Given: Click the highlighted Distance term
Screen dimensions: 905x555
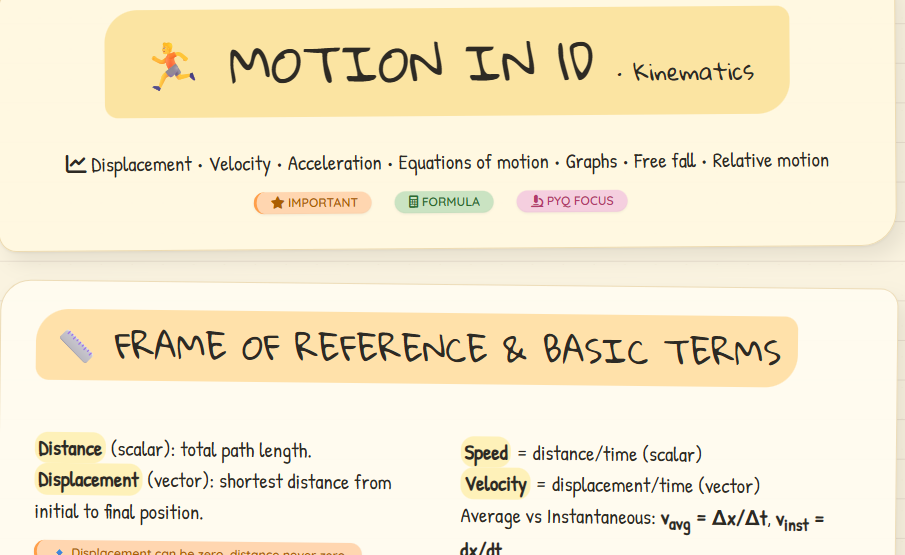Looking at the screenshot, I should coord(70,448).
